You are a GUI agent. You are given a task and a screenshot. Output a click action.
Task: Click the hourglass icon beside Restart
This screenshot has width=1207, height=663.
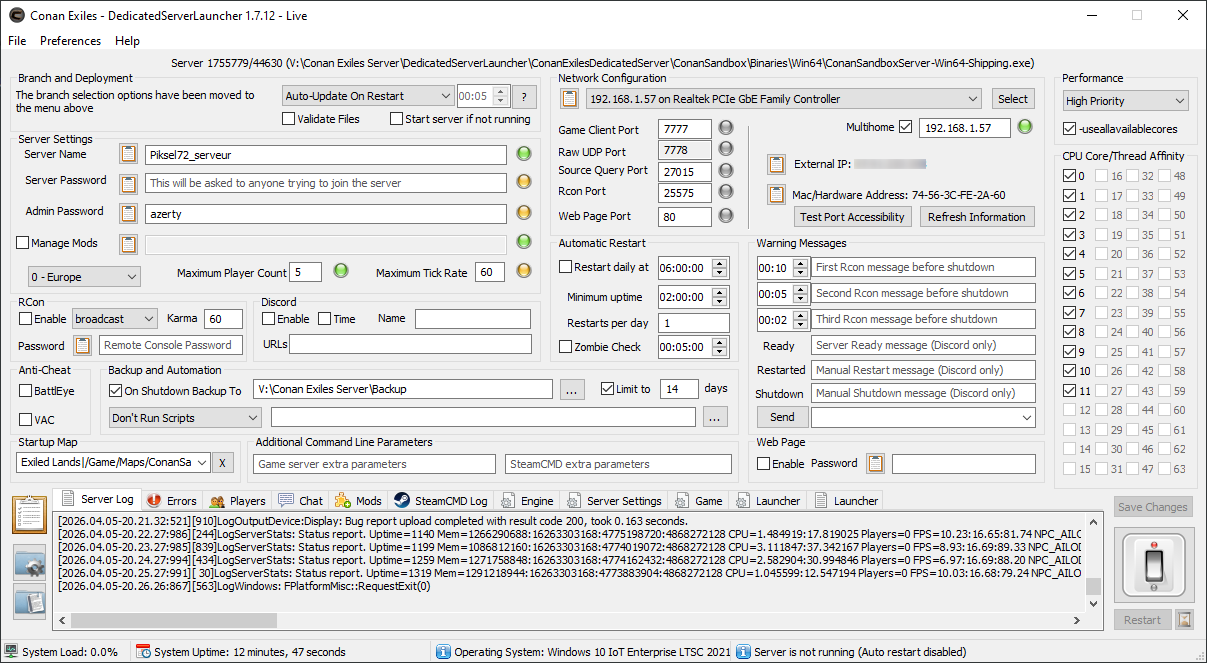coord(1184,620)
